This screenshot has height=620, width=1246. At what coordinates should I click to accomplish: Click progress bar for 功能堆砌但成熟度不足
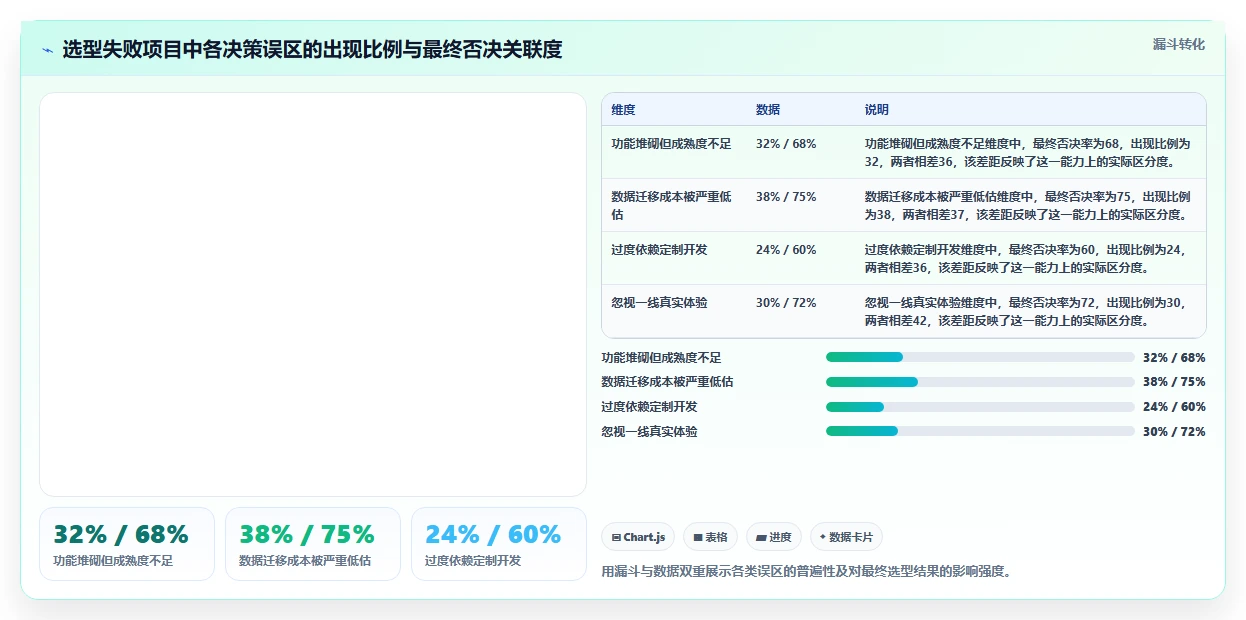980,357
